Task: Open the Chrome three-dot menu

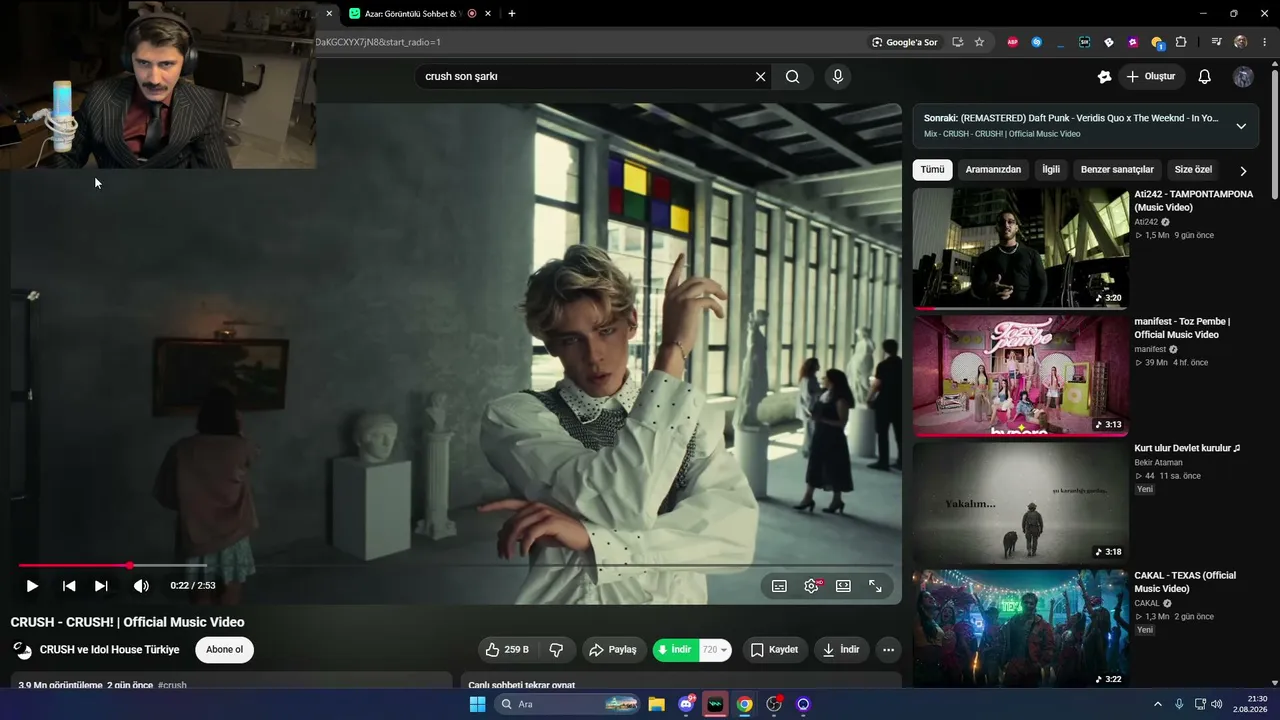Action: pos(1265,42)
